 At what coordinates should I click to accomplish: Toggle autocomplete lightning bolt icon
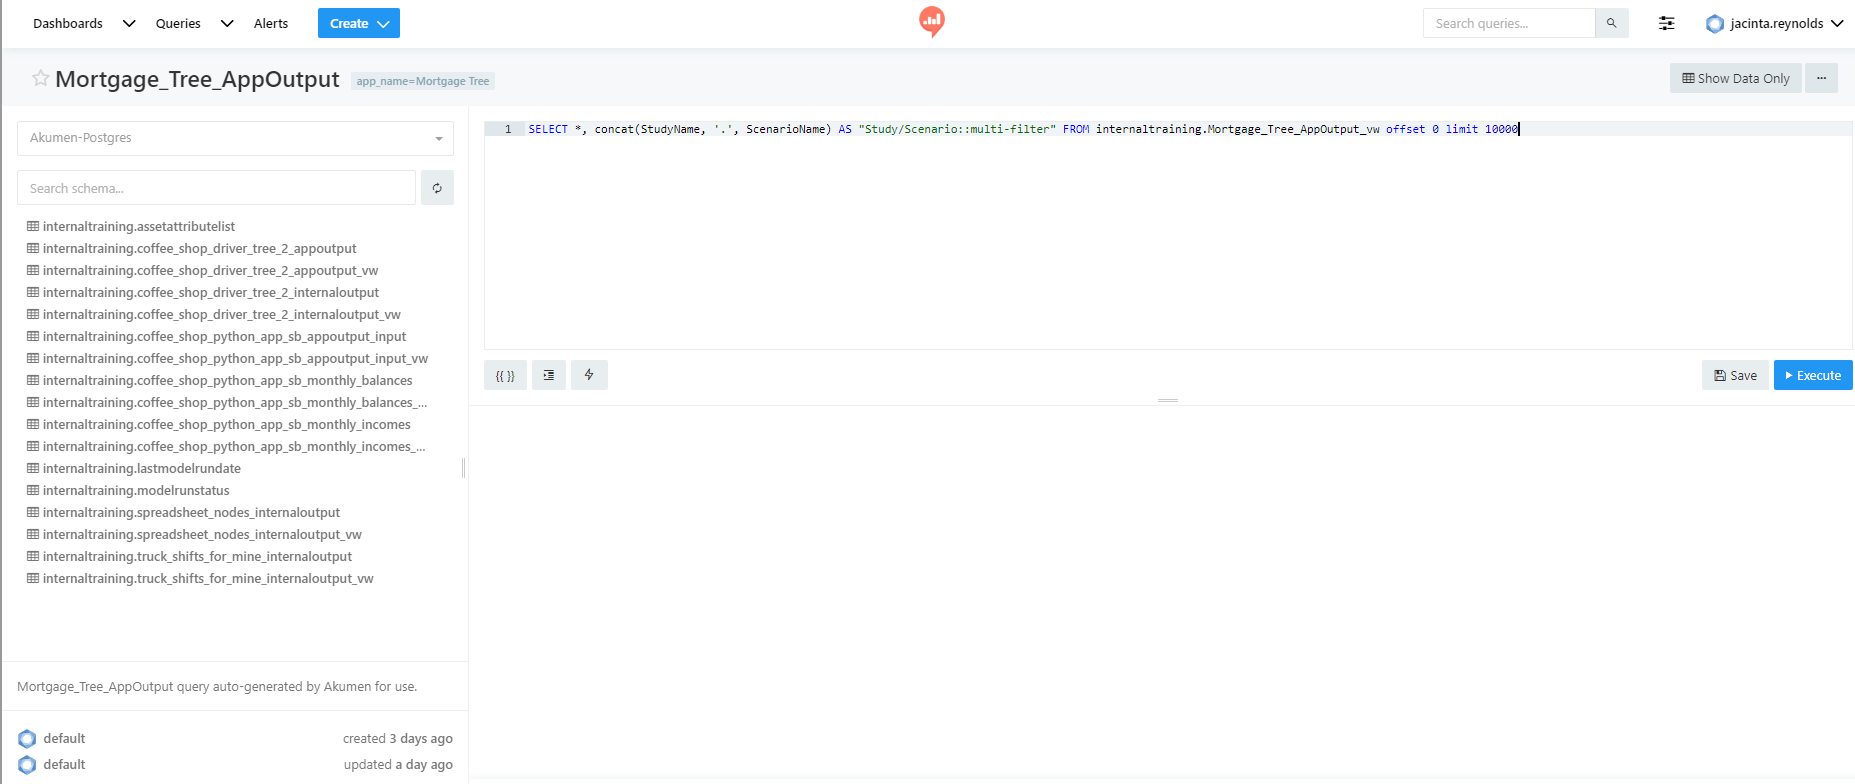pos(589,375)
